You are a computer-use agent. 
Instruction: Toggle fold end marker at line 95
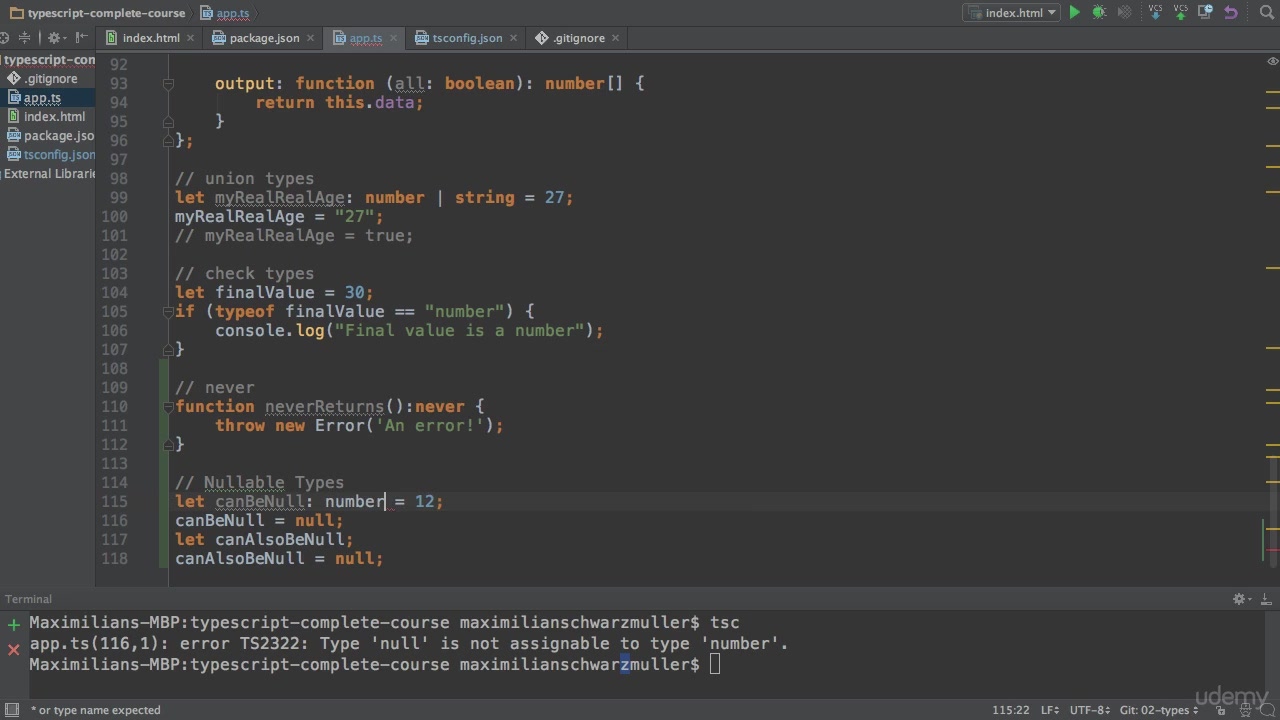pos(168,122)
